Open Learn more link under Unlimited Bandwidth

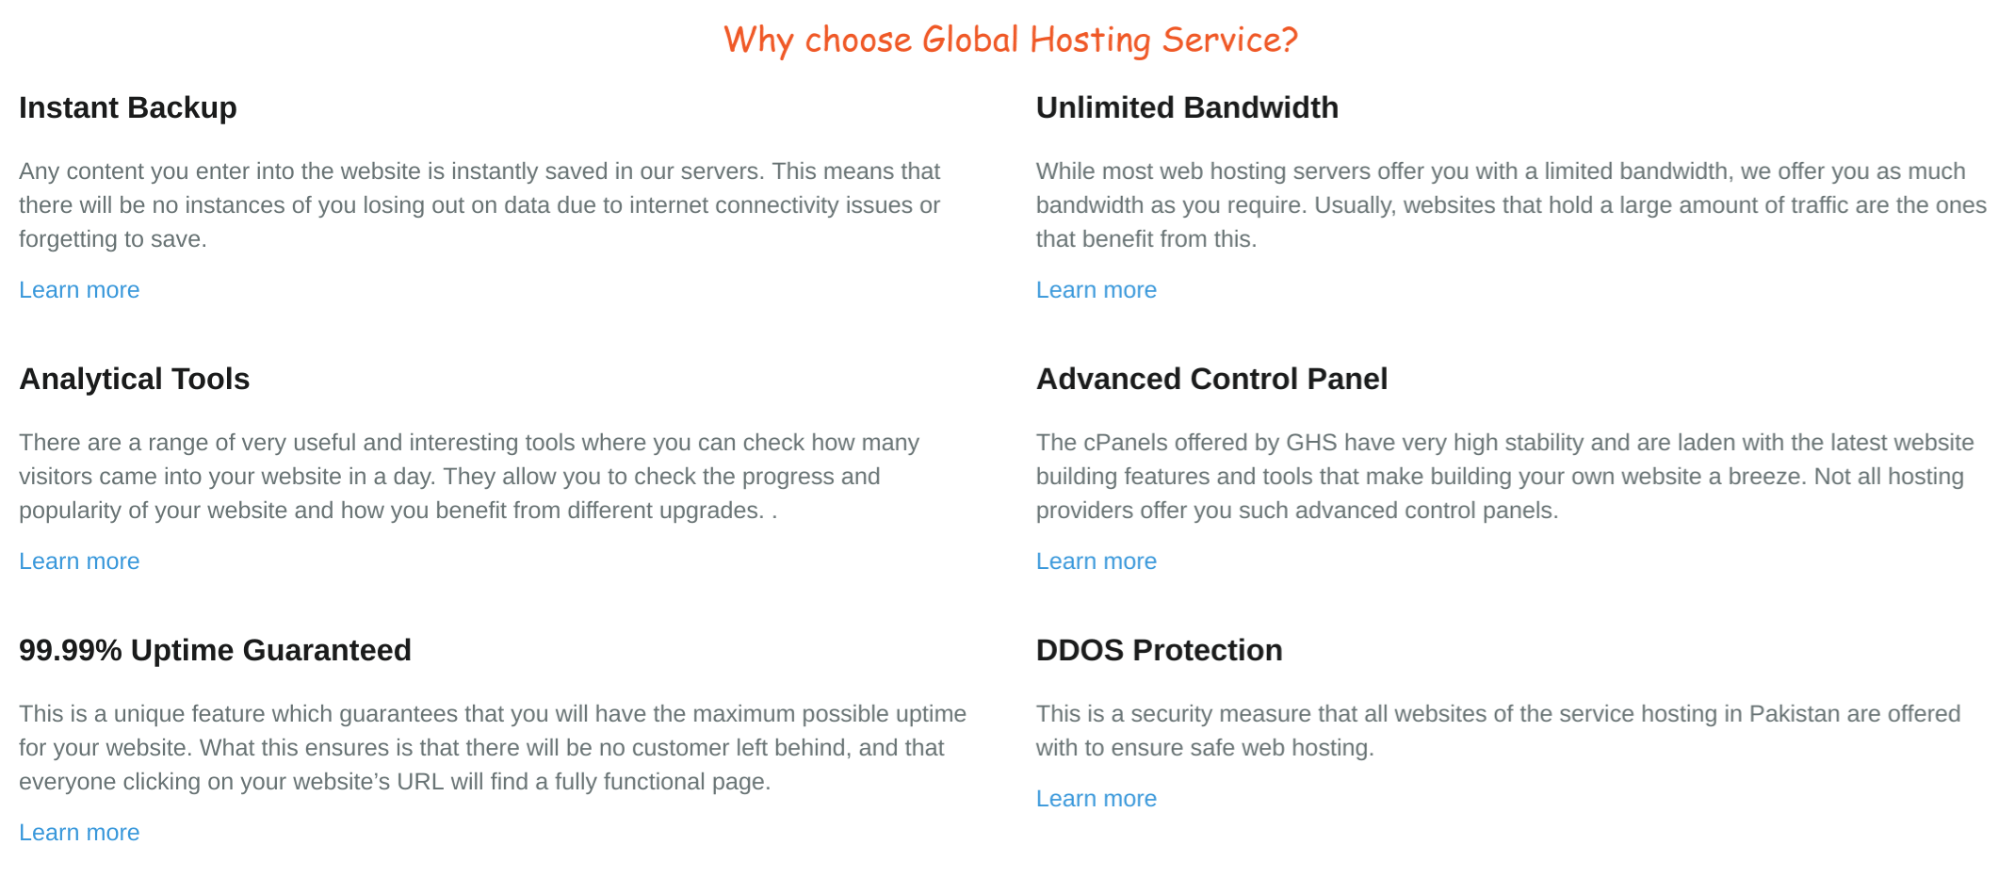tap(1096, 290)
